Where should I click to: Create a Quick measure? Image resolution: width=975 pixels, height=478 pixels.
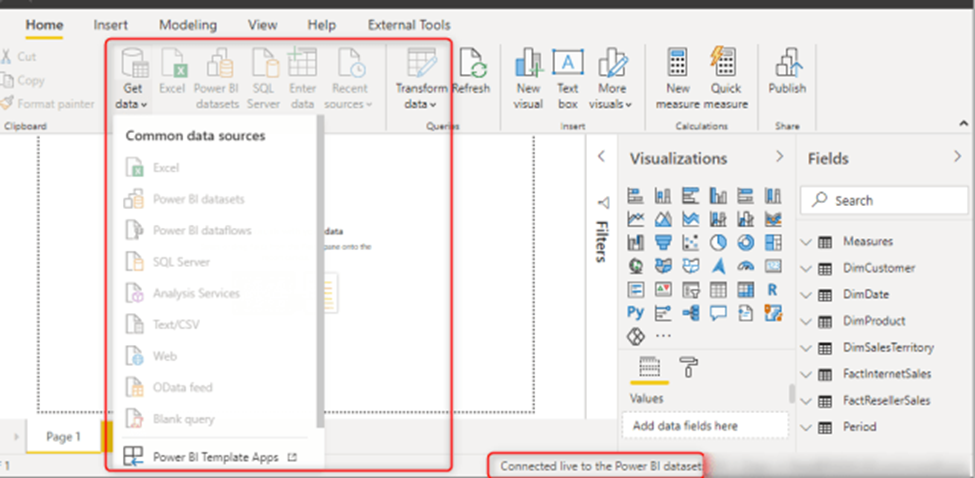coord(726,79)
